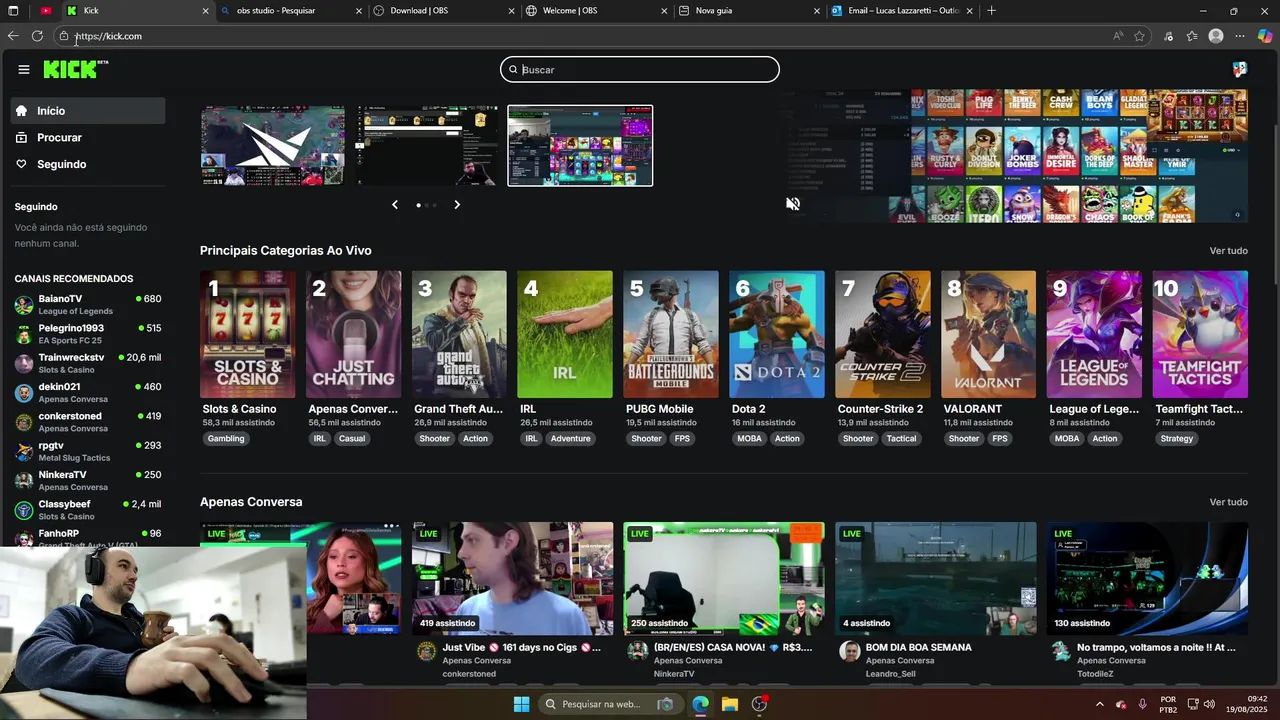
Task: Click the Gambling tag under Slots & Casino
Action: (x=226, y=439)
